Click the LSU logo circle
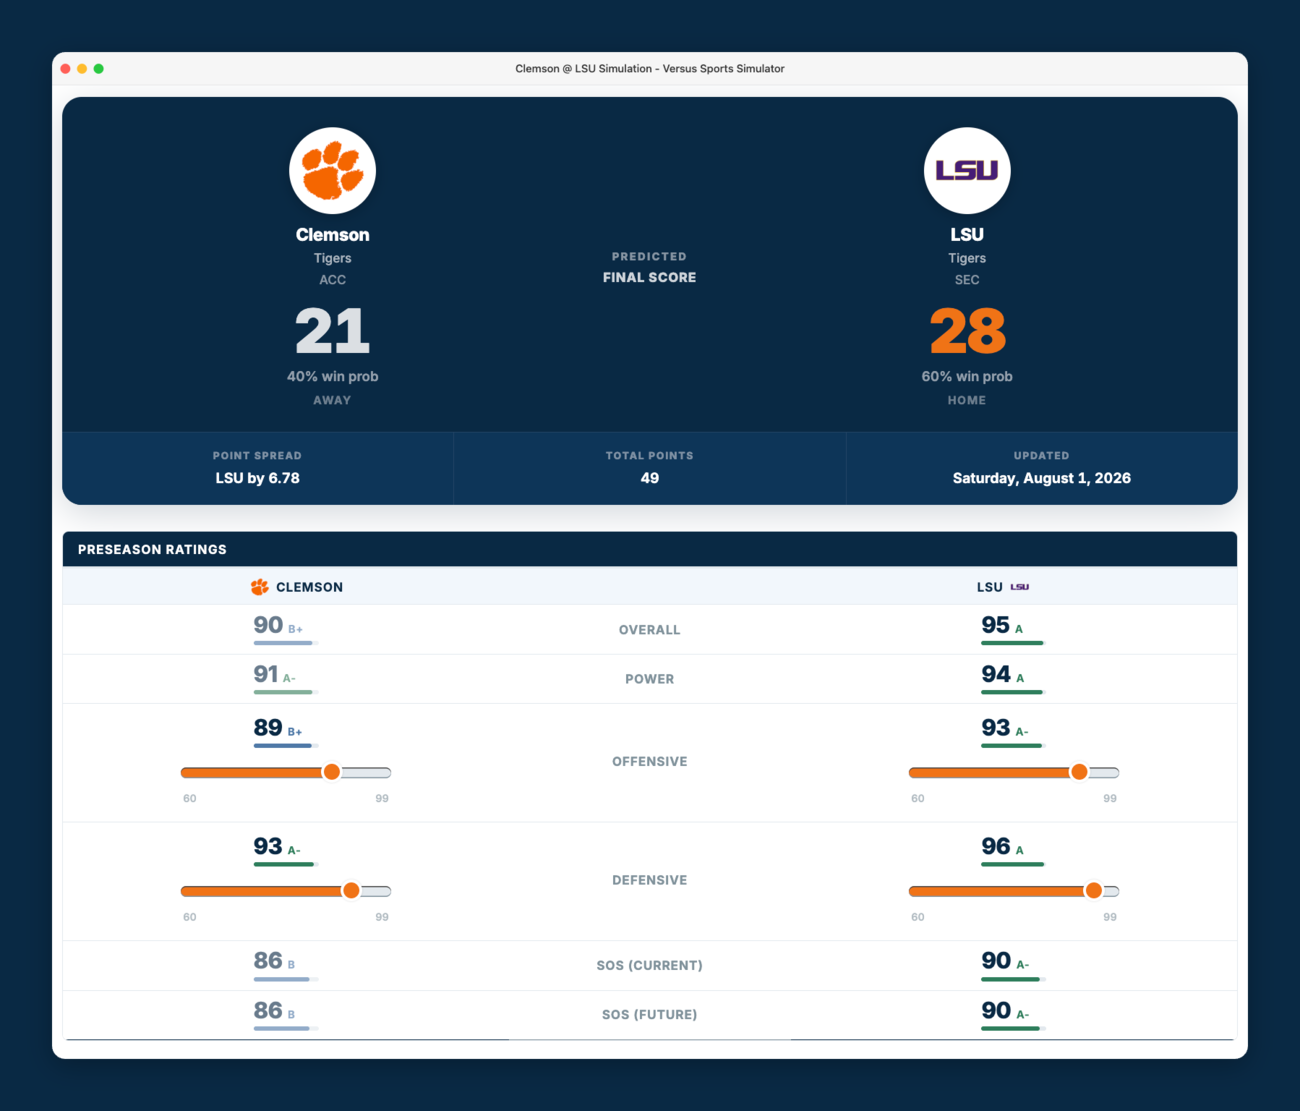 [967, 170]
